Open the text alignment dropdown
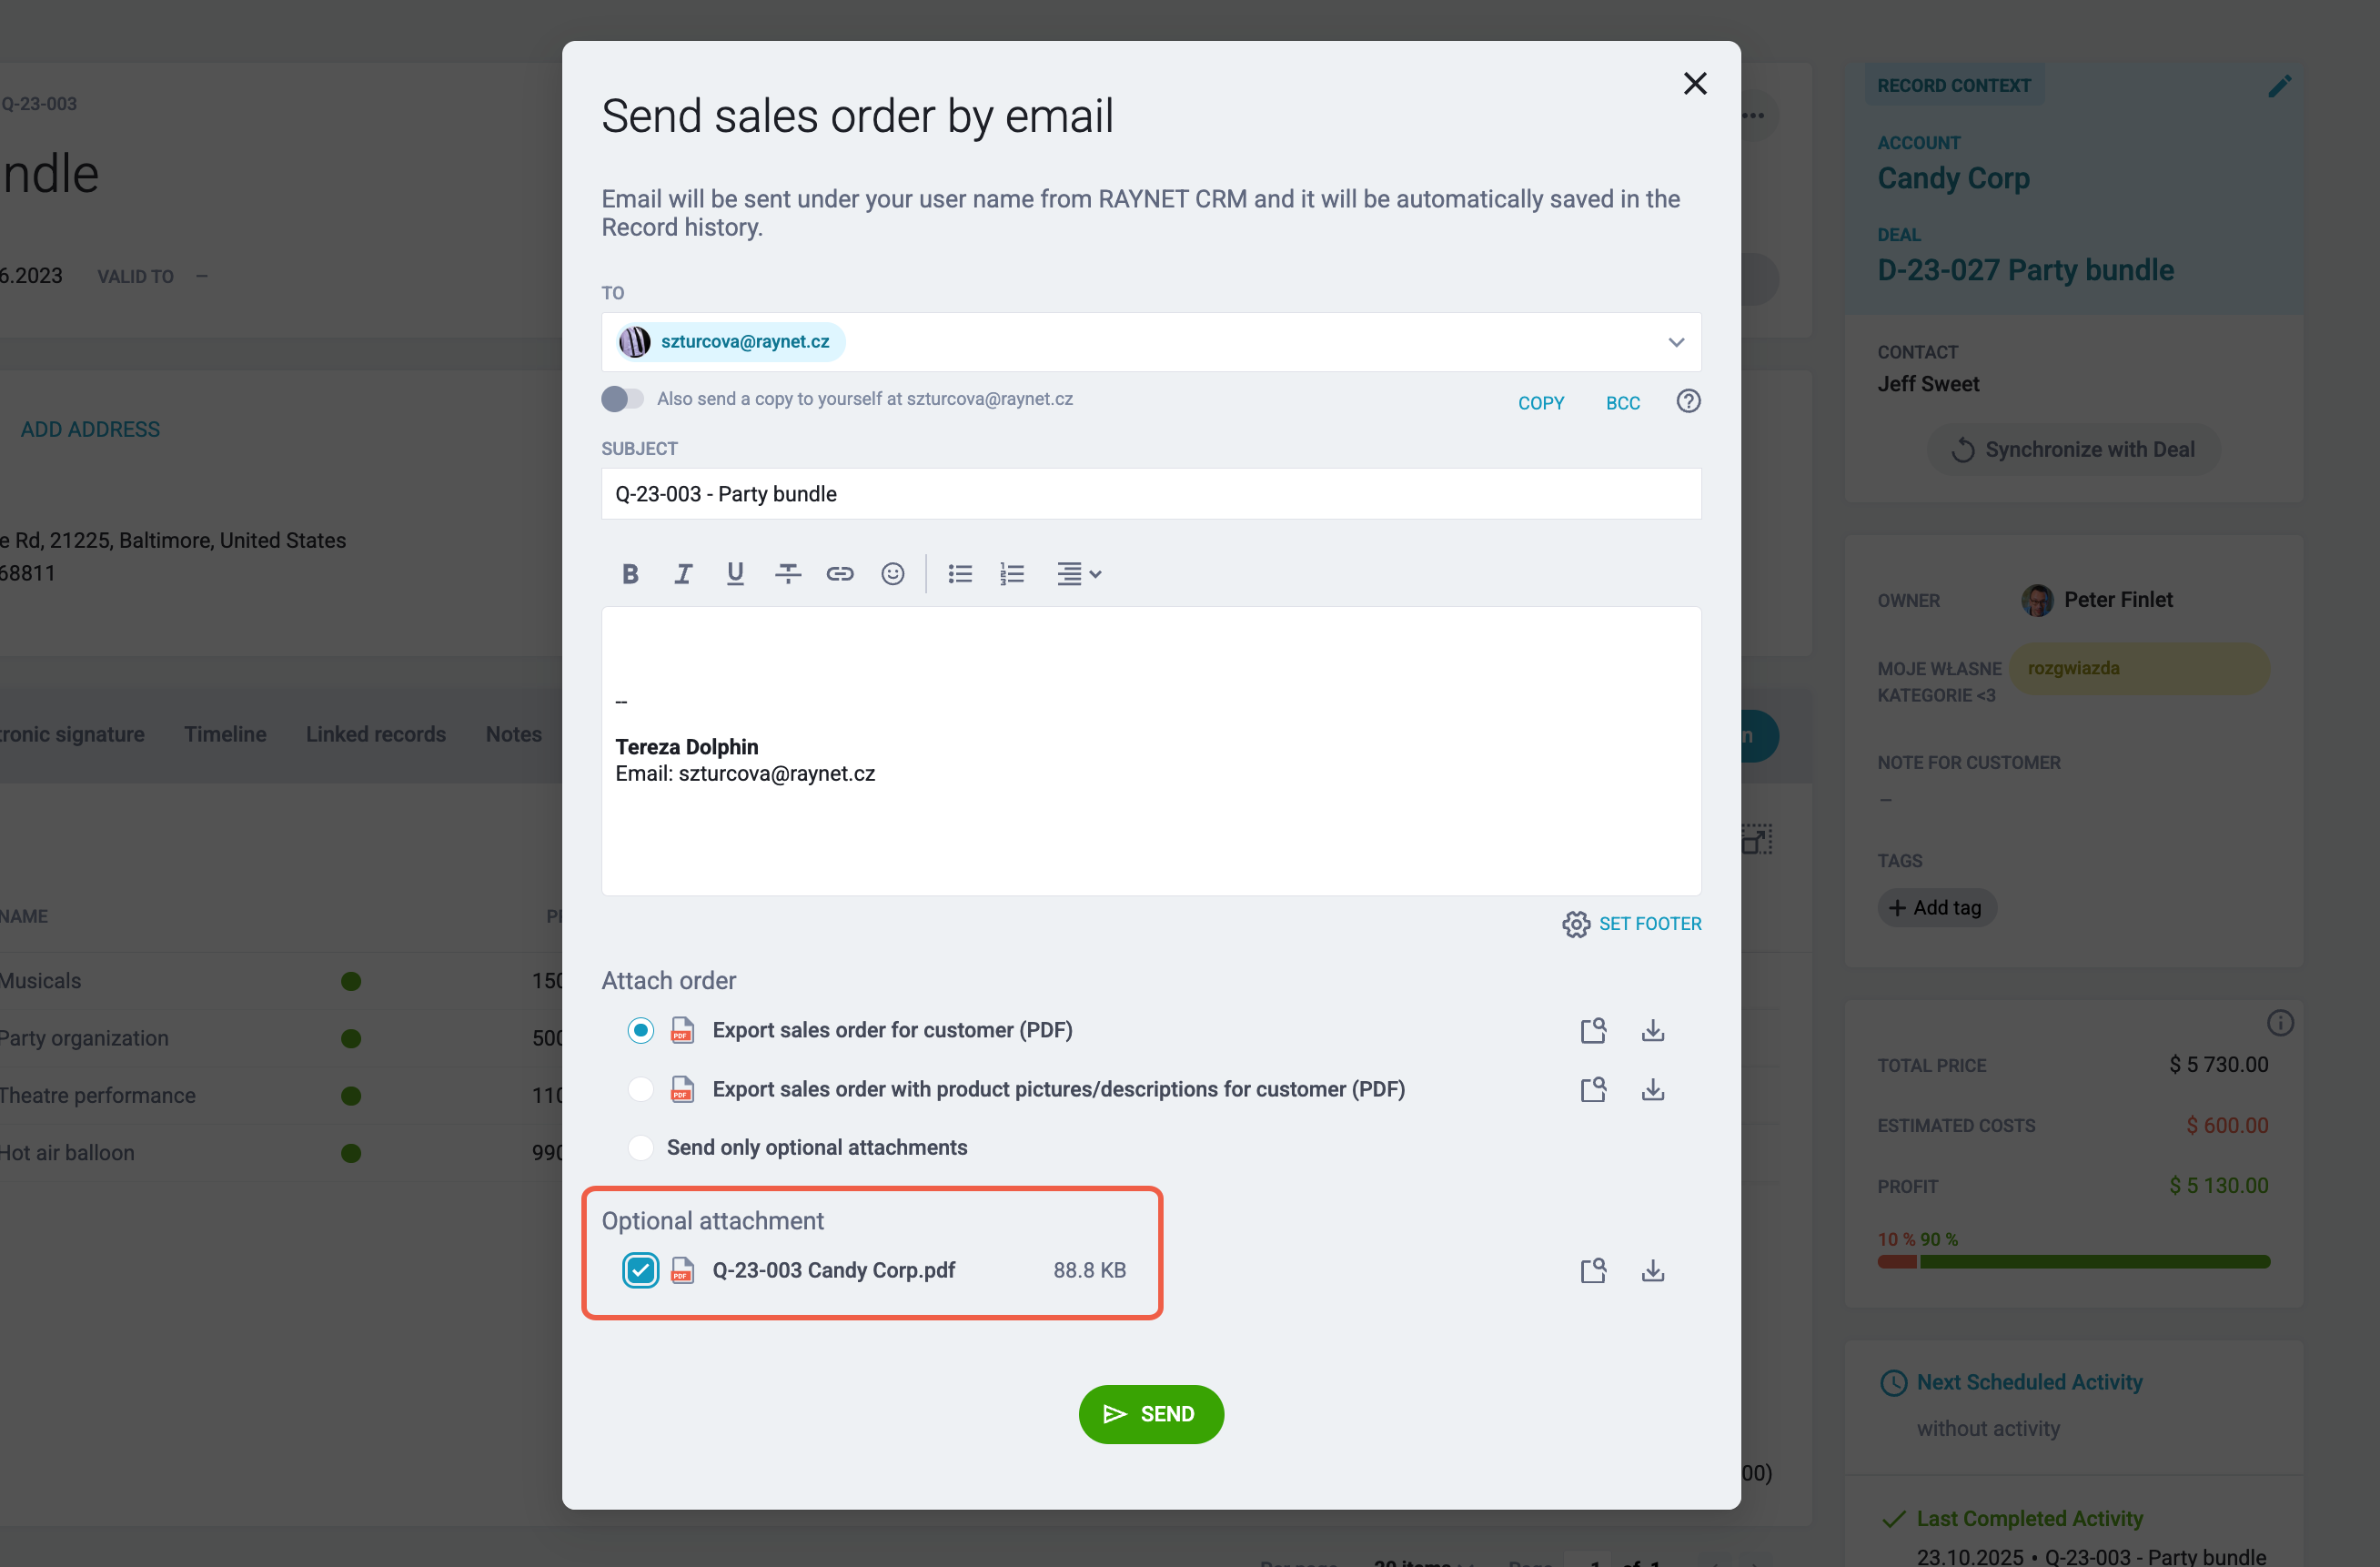This screenshot has height=1567, width=2380. (1079, 574)
